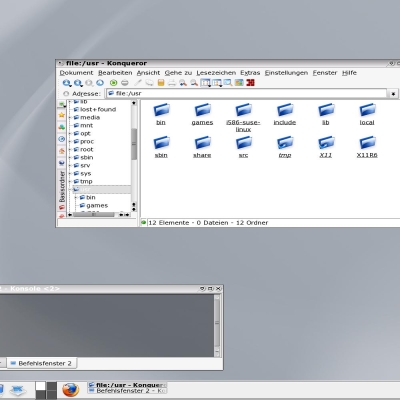Open the Einstellungen menu
Image resolution: width=400 pixels, height=400 pixels.
pos(286,73)
